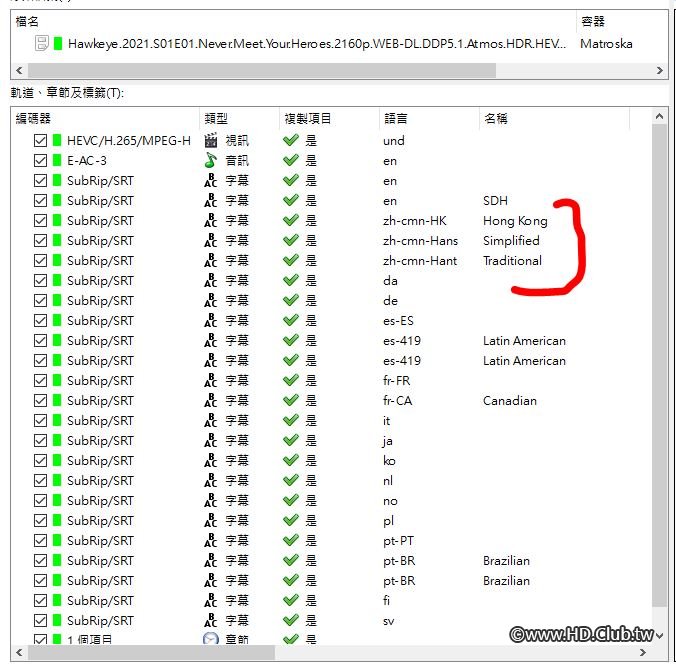
Task: Toggle checkbox for the ko subtitle track
Action: 41,460
